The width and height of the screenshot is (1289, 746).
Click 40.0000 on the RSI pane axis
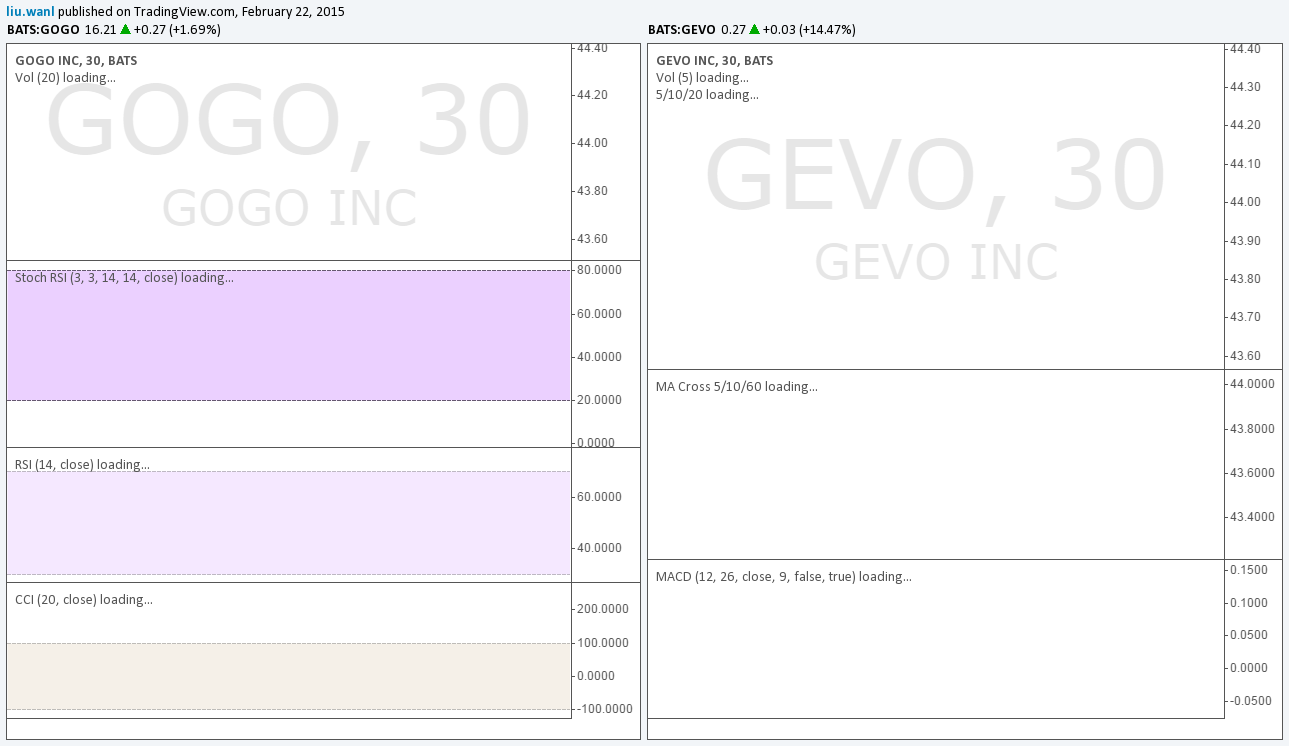[x=599, y=548]
